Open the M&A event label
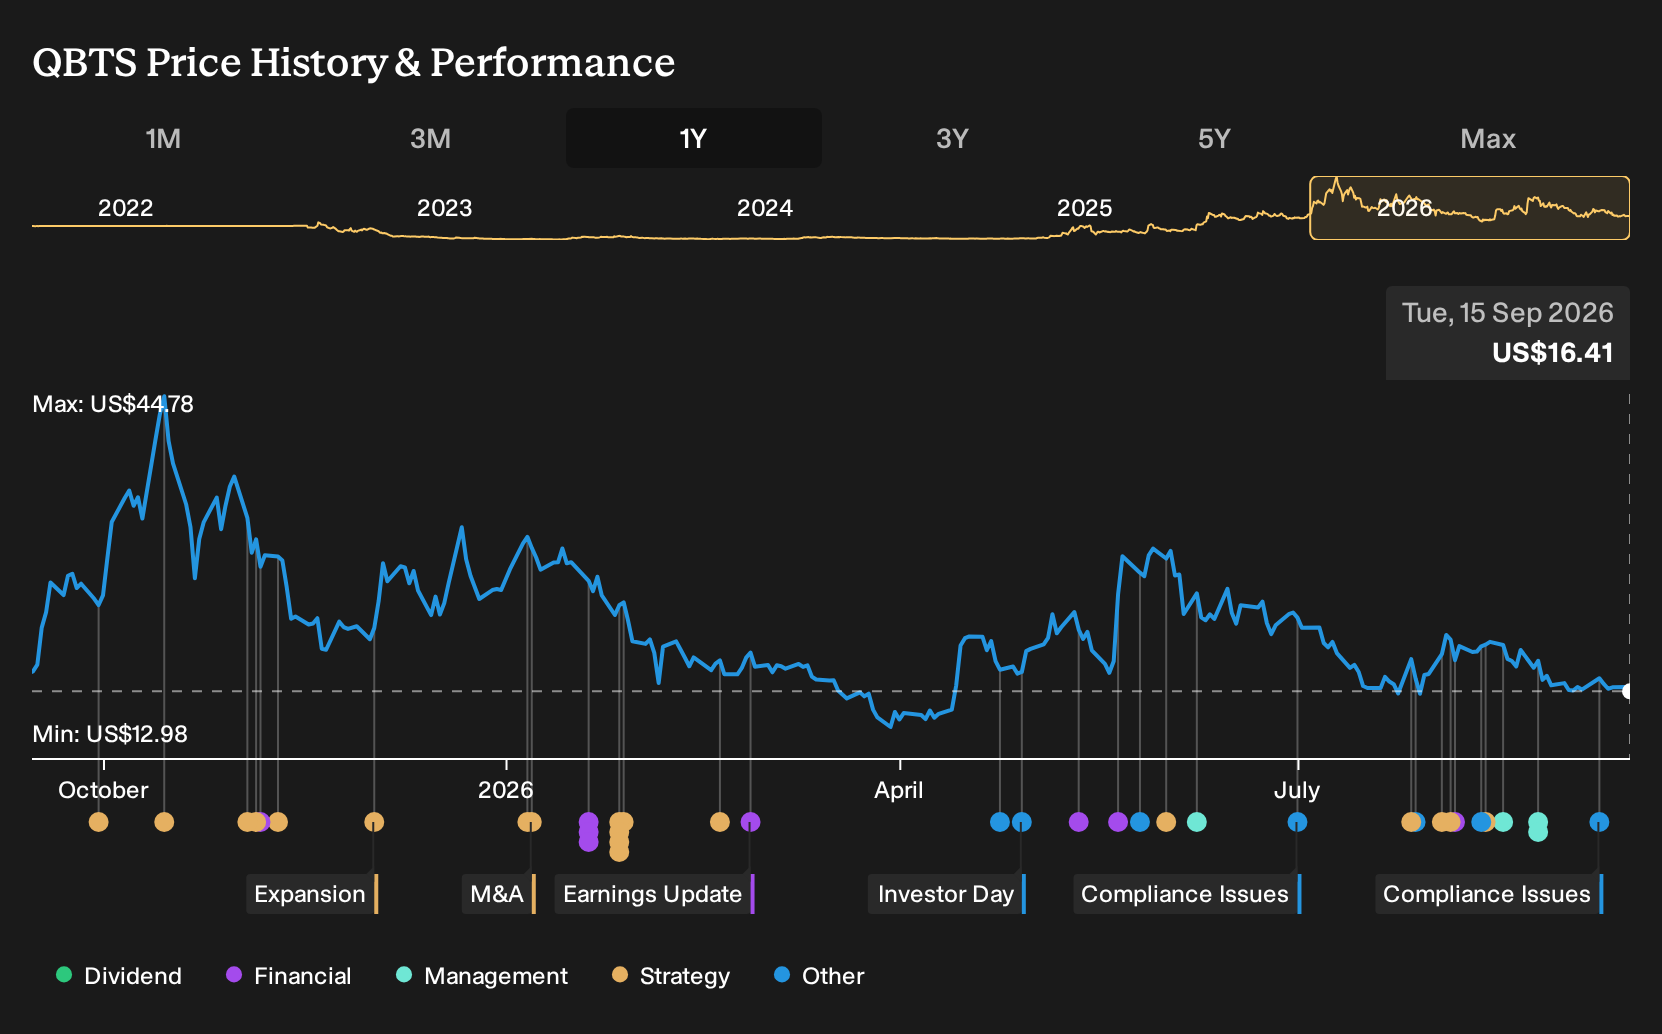1662x1034 pixels. coord(499,894)
